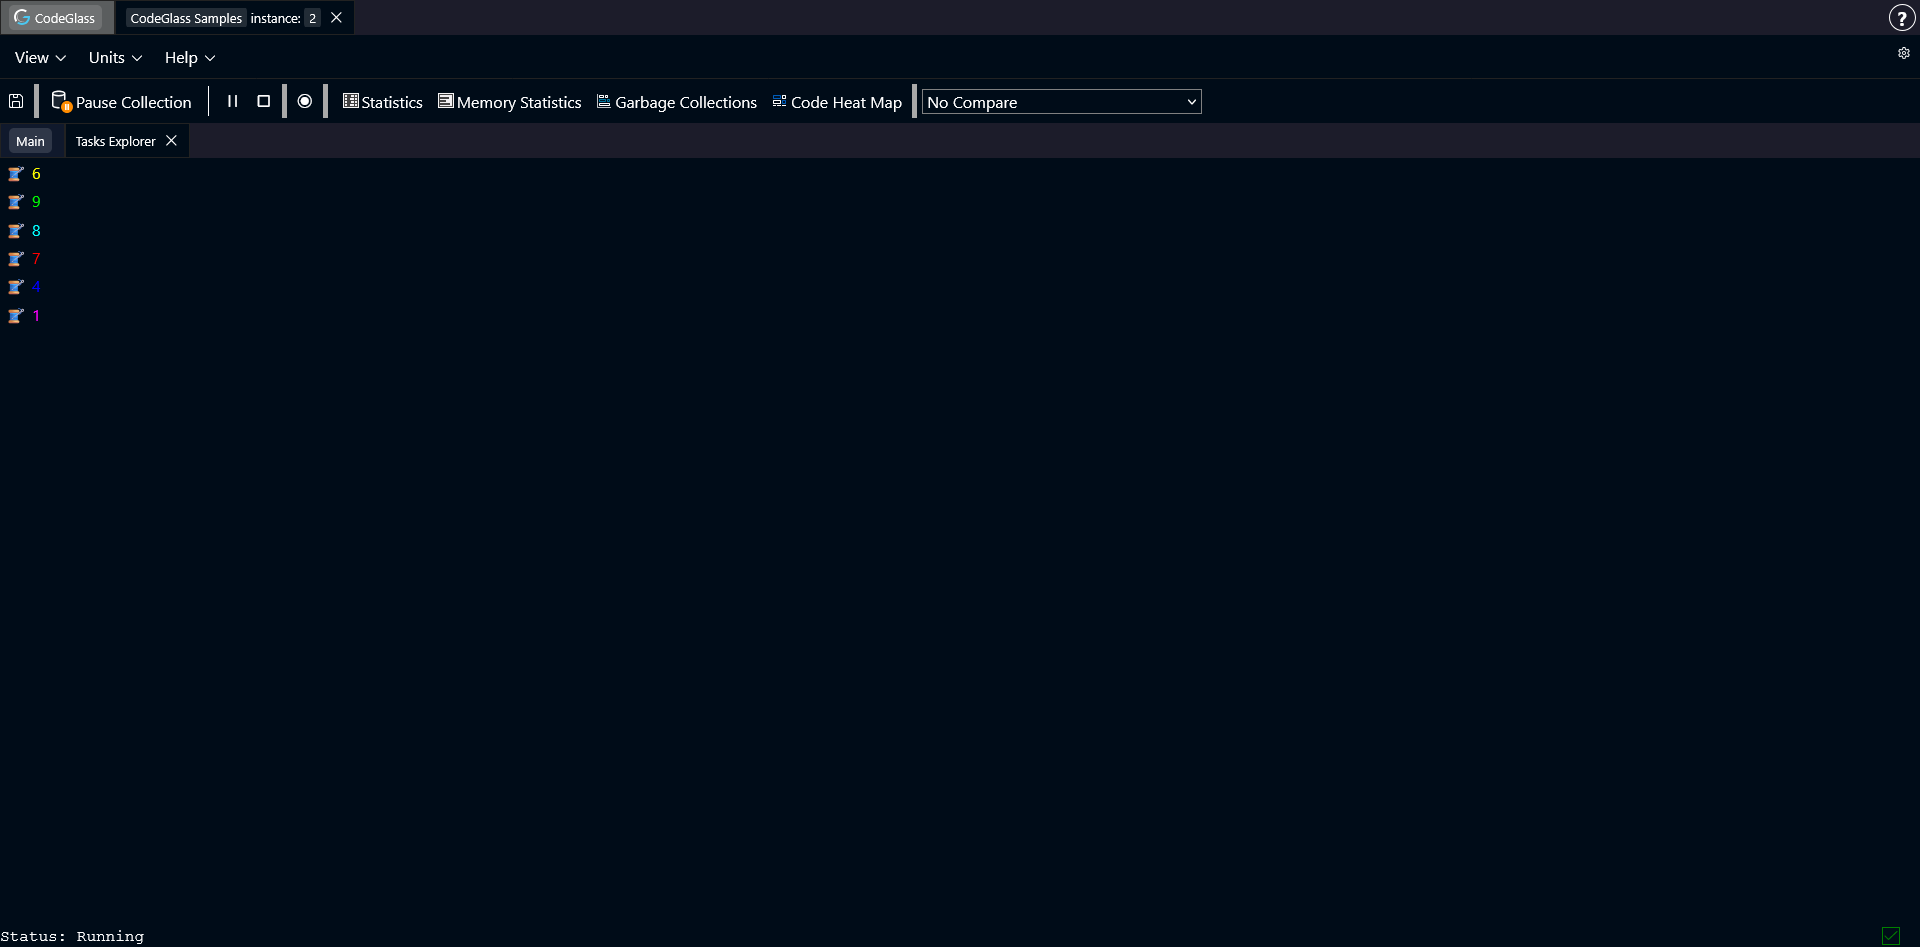The height and width of the screenshot is (947, 1920).
Task: Expand the Units menu
Action: [114, 57]
